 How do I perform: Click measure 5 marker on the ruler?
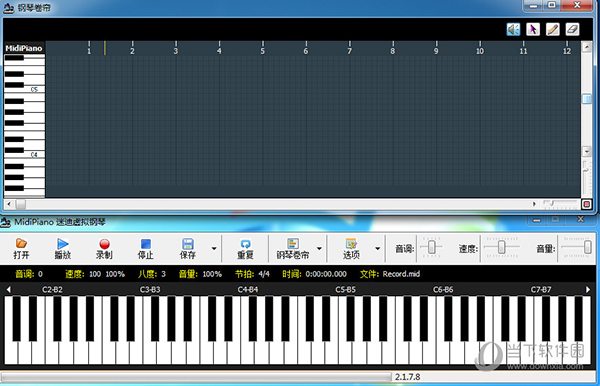[262, 51]
